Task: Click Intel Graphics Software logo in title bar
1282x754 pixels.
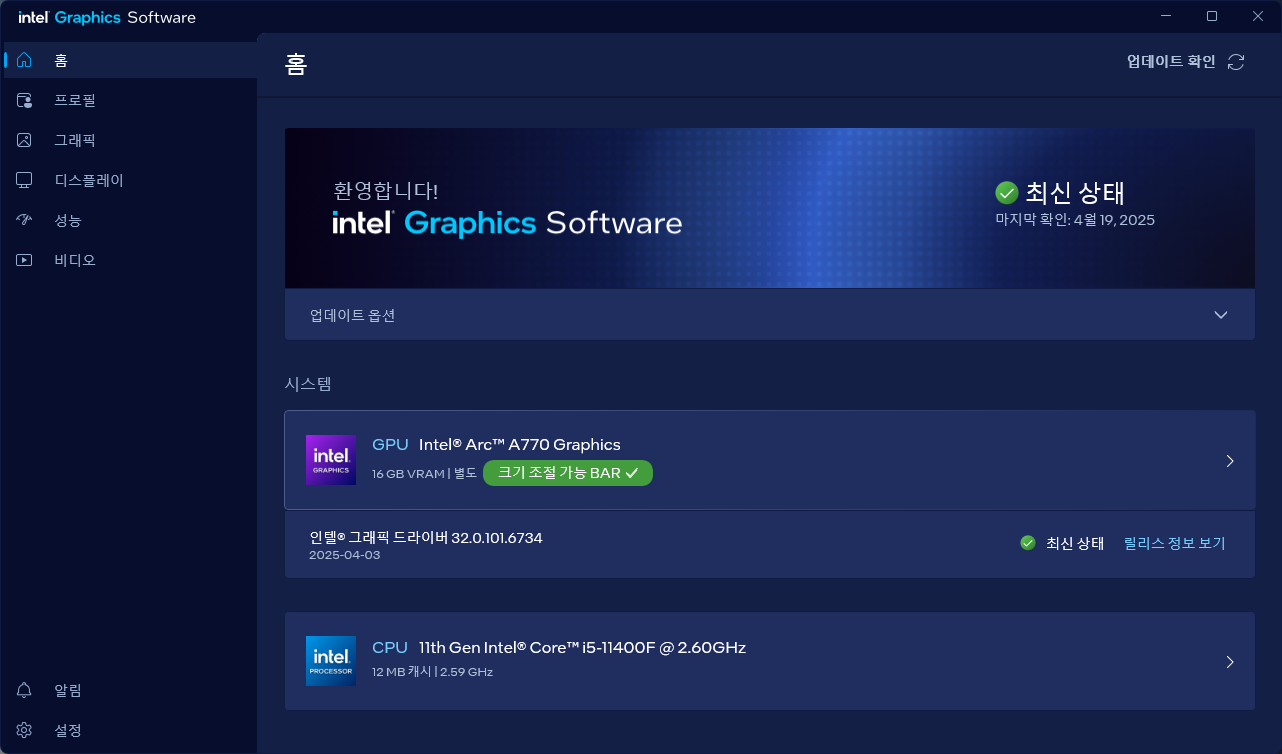Action: pyautogui.click(x=107, y=17)
